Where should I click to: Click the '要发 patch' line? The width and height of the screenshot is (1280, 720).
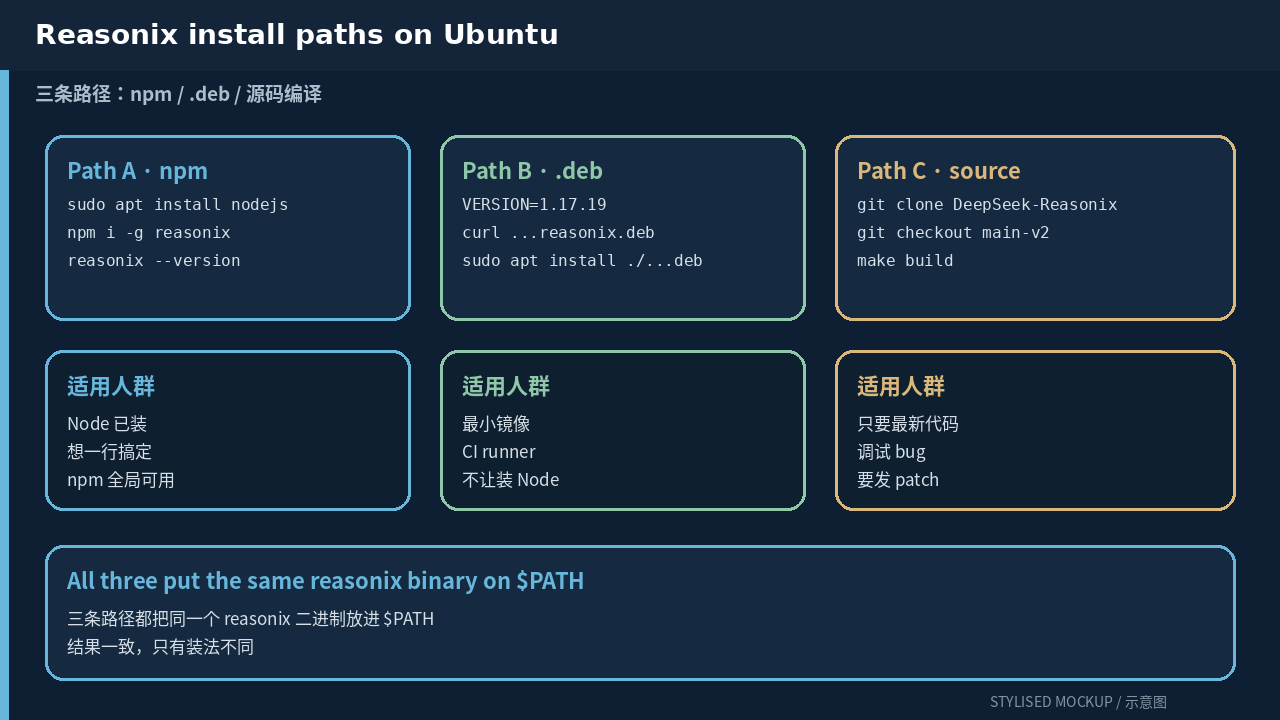pyautogui.click(x=898, y=480)
